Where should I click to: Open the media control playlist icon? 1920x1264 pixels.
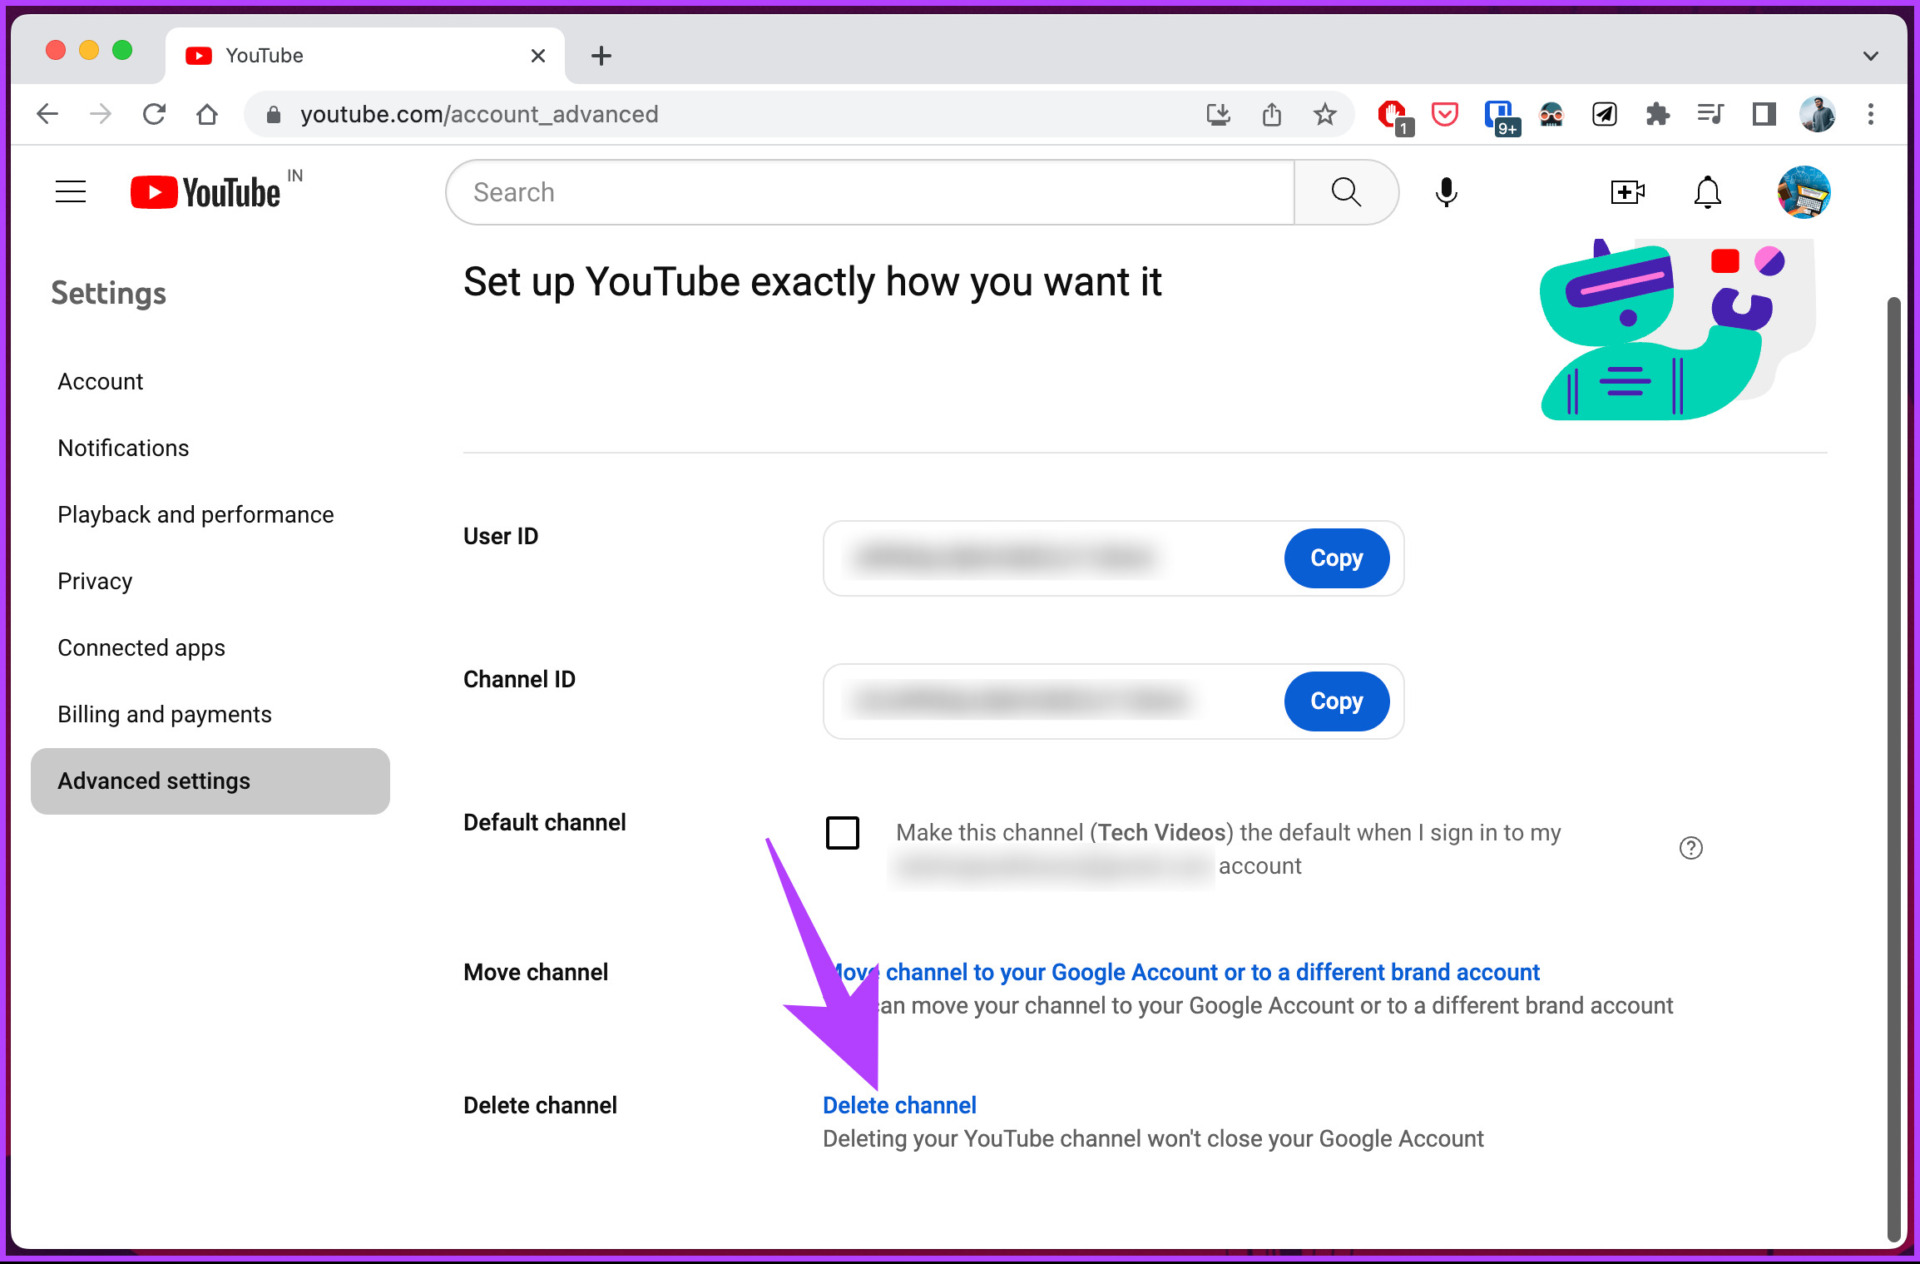(1710, 114)
